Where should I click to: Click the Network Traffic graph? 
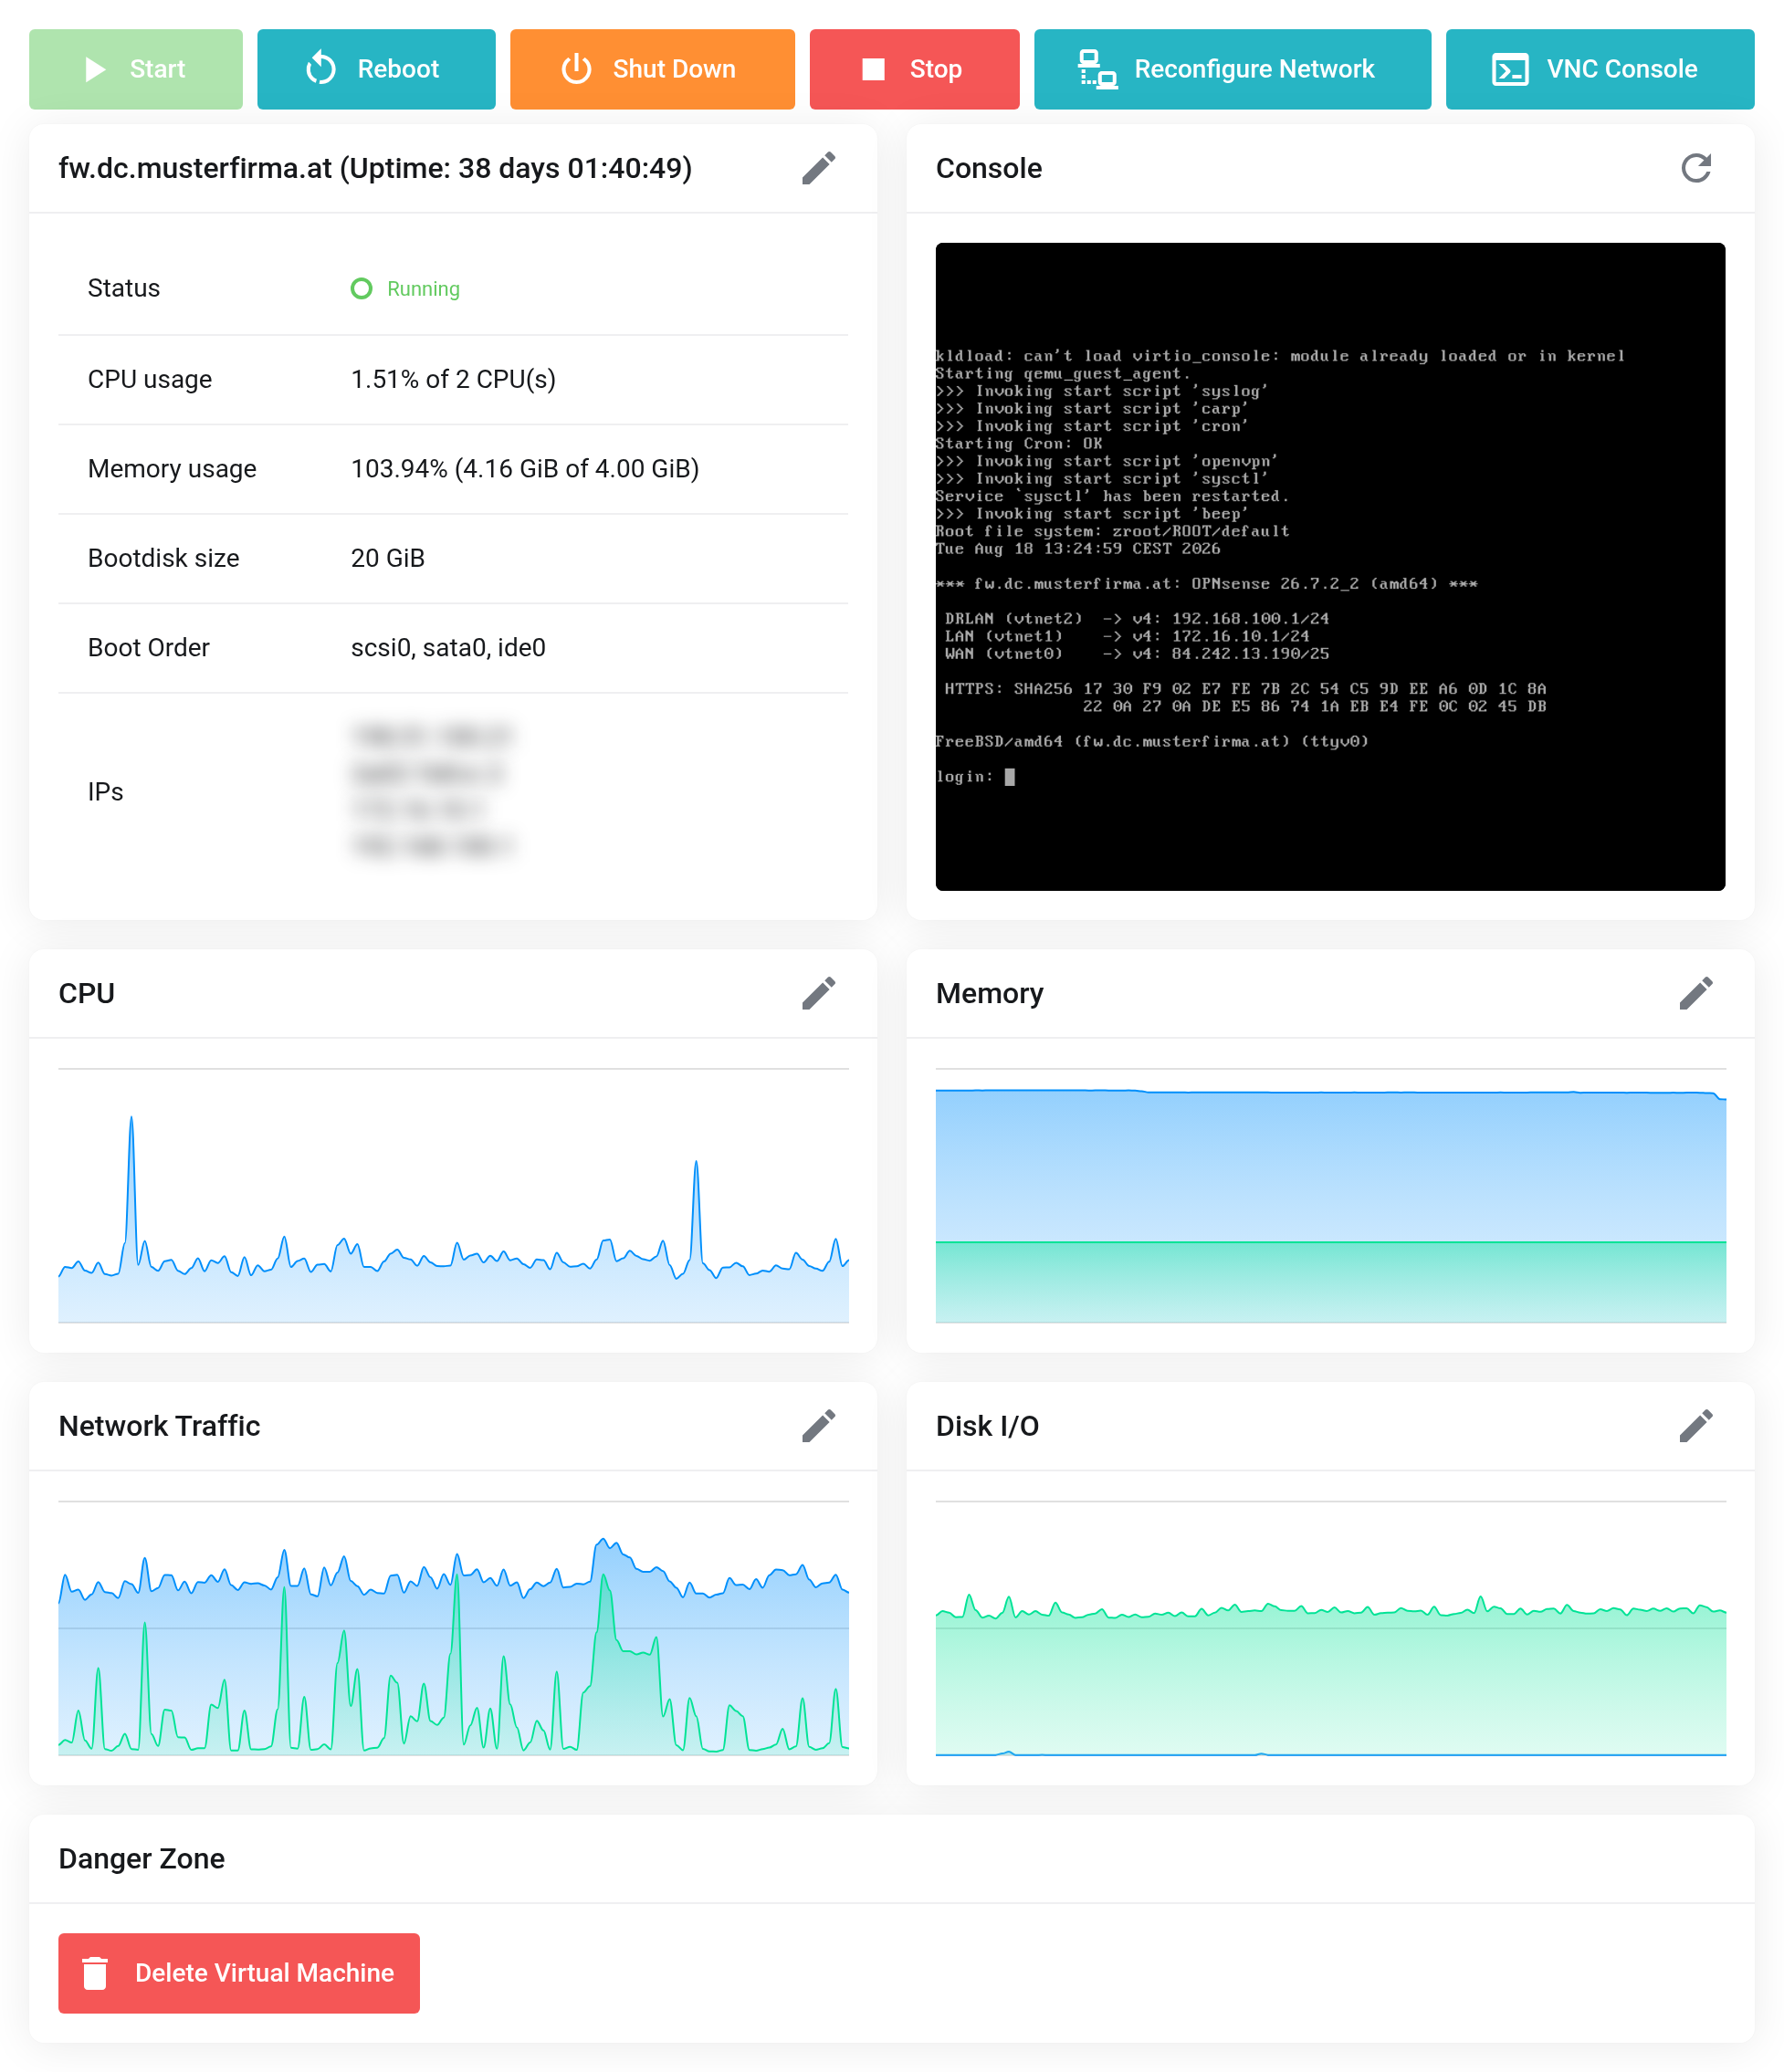pyautogui.click(x=453, y=1628)
